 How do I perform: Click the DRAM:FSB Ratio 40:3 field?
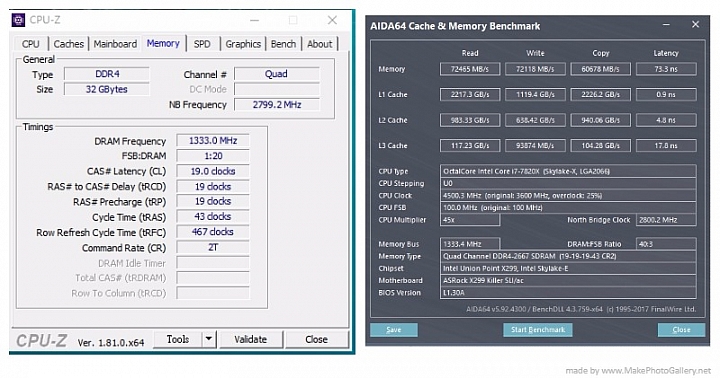click(666, 244)
